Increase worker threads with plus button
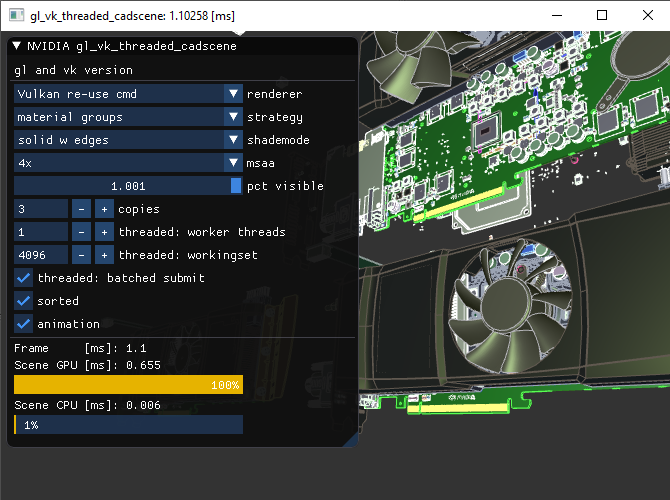The width and height of the screenshot is (670, 500). pyautogui.click(x=104, y=232)
